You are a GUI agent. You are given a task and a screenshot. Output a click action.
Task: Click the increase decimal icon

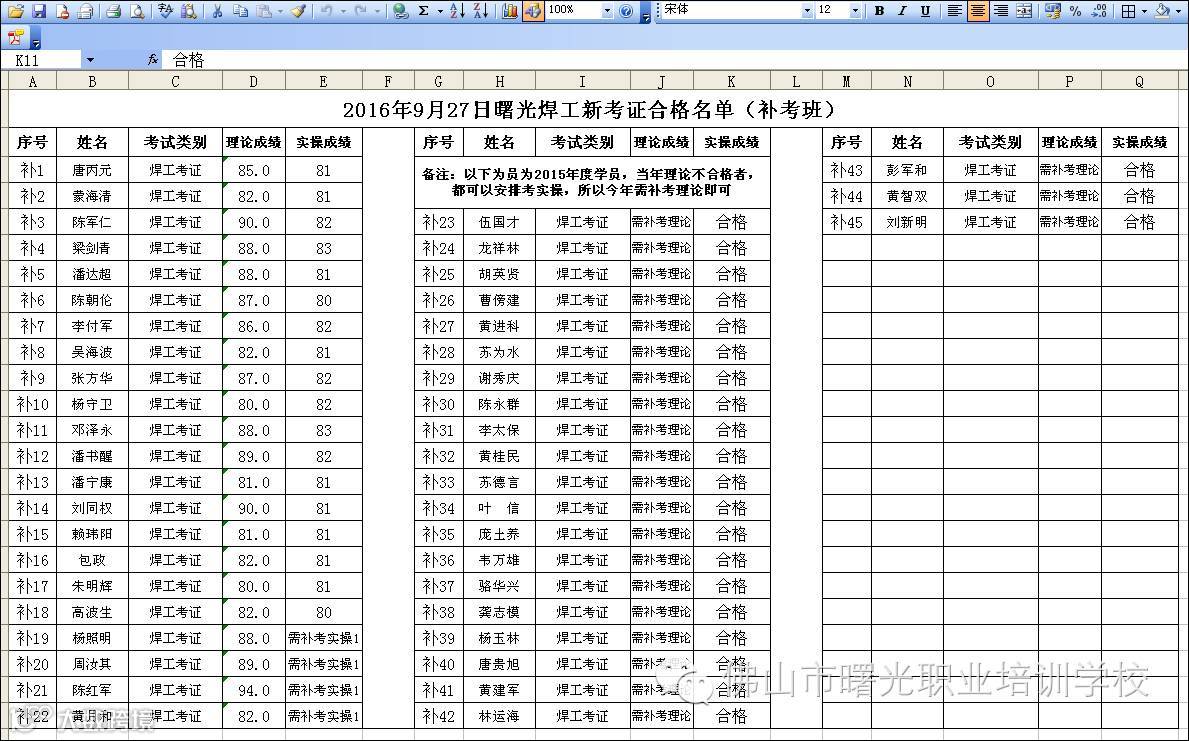point(1100,11)
